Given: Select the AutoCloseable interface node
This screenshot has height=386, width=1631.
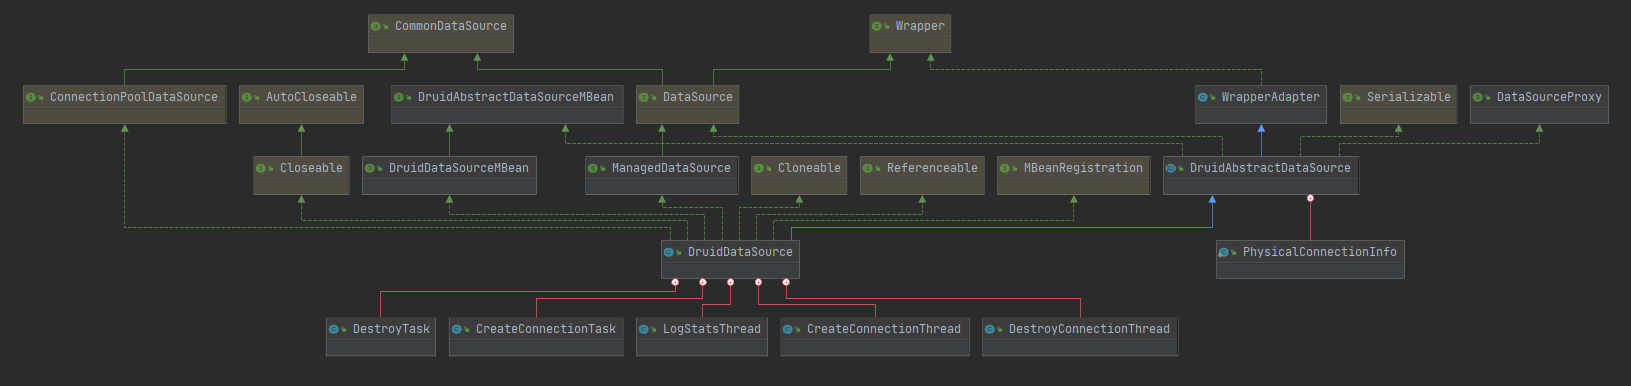Looking at the screenshot, I should click(301, 104).
